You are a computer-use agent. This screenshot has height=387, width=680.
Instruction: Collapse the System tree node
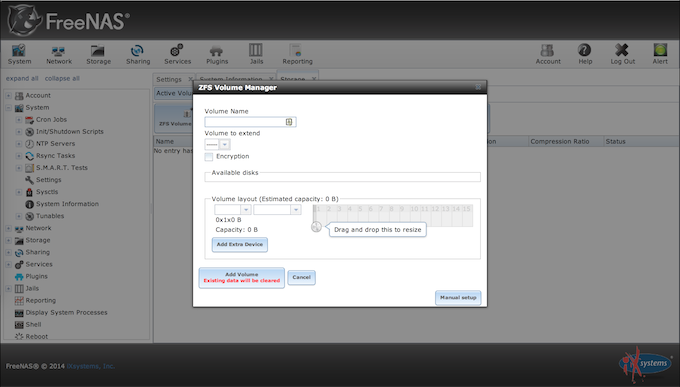point(8,108)
